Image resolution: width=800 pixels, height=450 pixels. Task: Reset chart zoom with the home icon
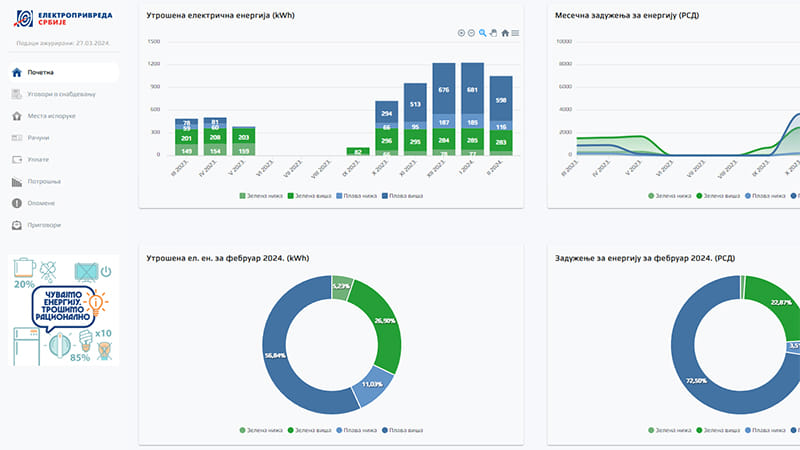pyautogui.click(x=505, y=33)
